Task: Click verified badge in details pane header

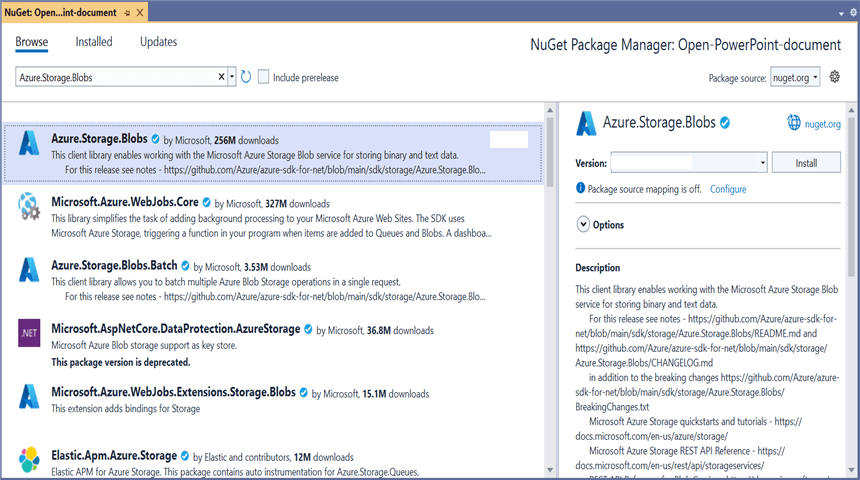Action: point(725,123)
